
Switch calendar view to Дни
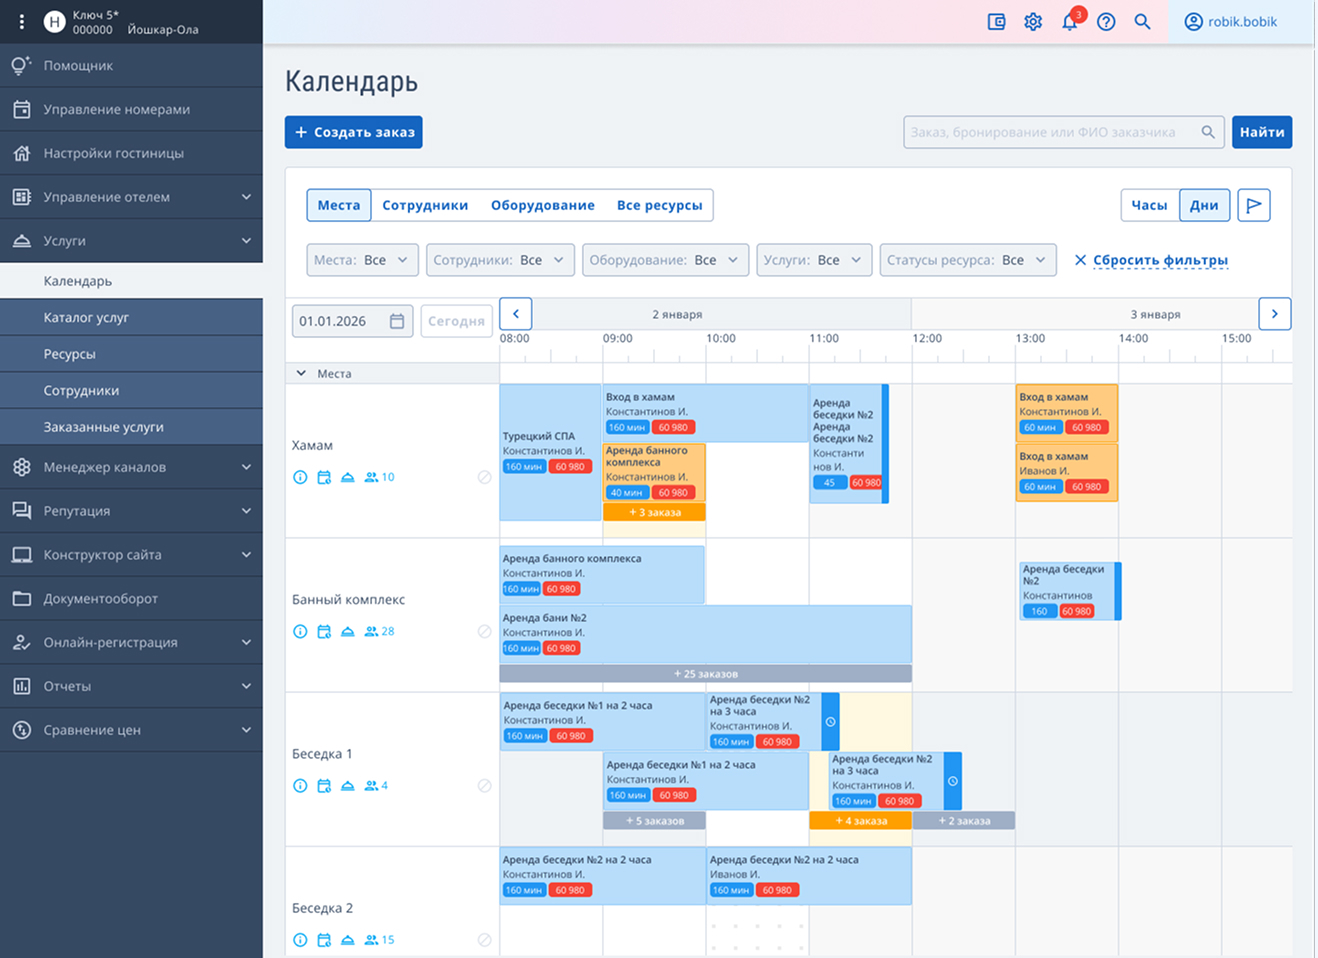[1204, 205]
